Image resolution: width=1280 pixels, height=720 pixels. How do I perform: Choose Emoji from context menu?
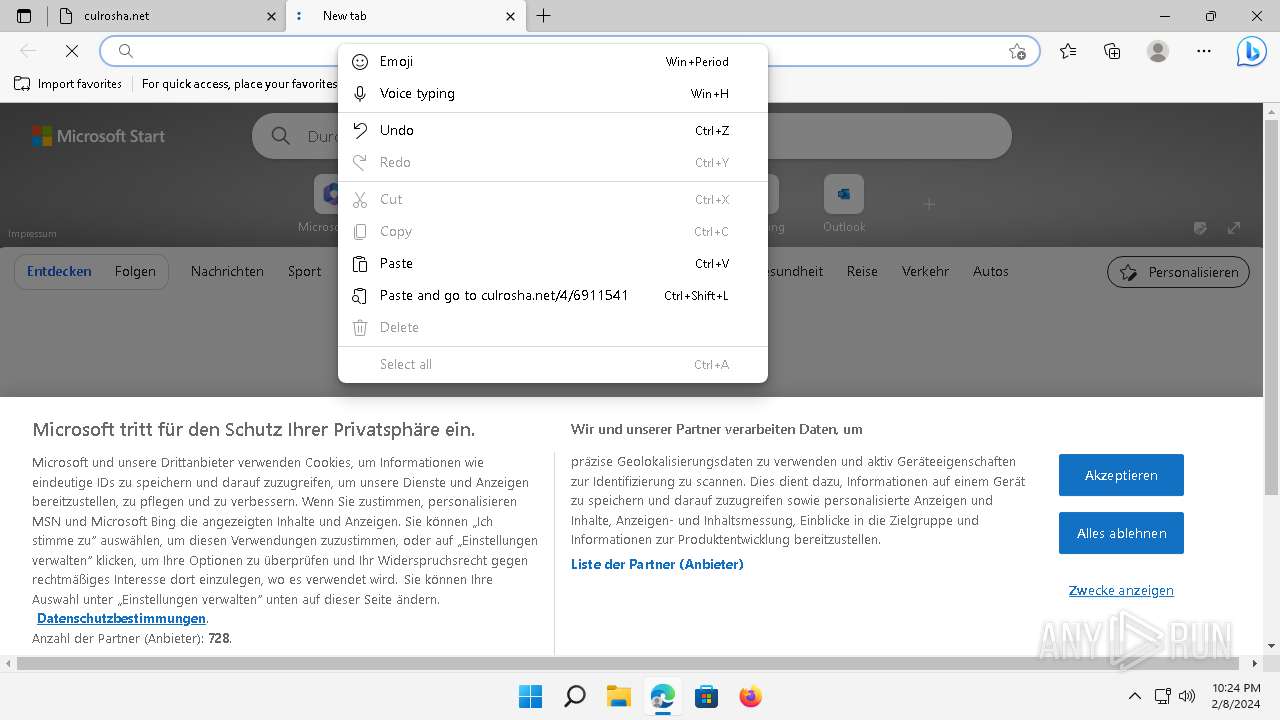click(x=553, y=61)
